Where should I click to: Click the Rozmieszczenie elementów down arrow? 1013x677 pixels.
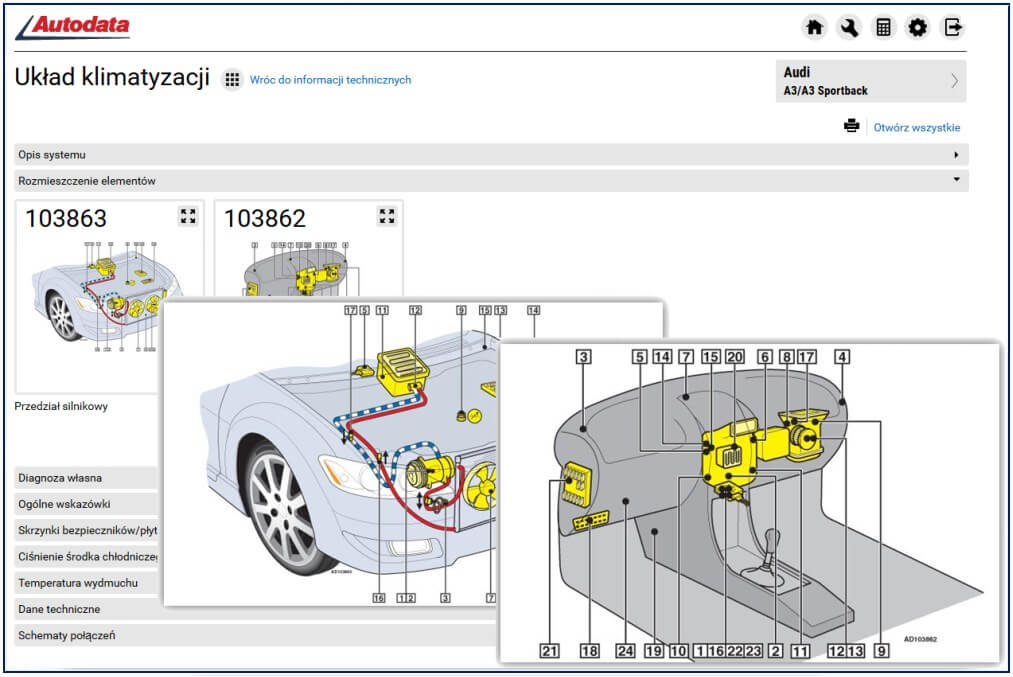pyautogui.click(x=956, y=180)
